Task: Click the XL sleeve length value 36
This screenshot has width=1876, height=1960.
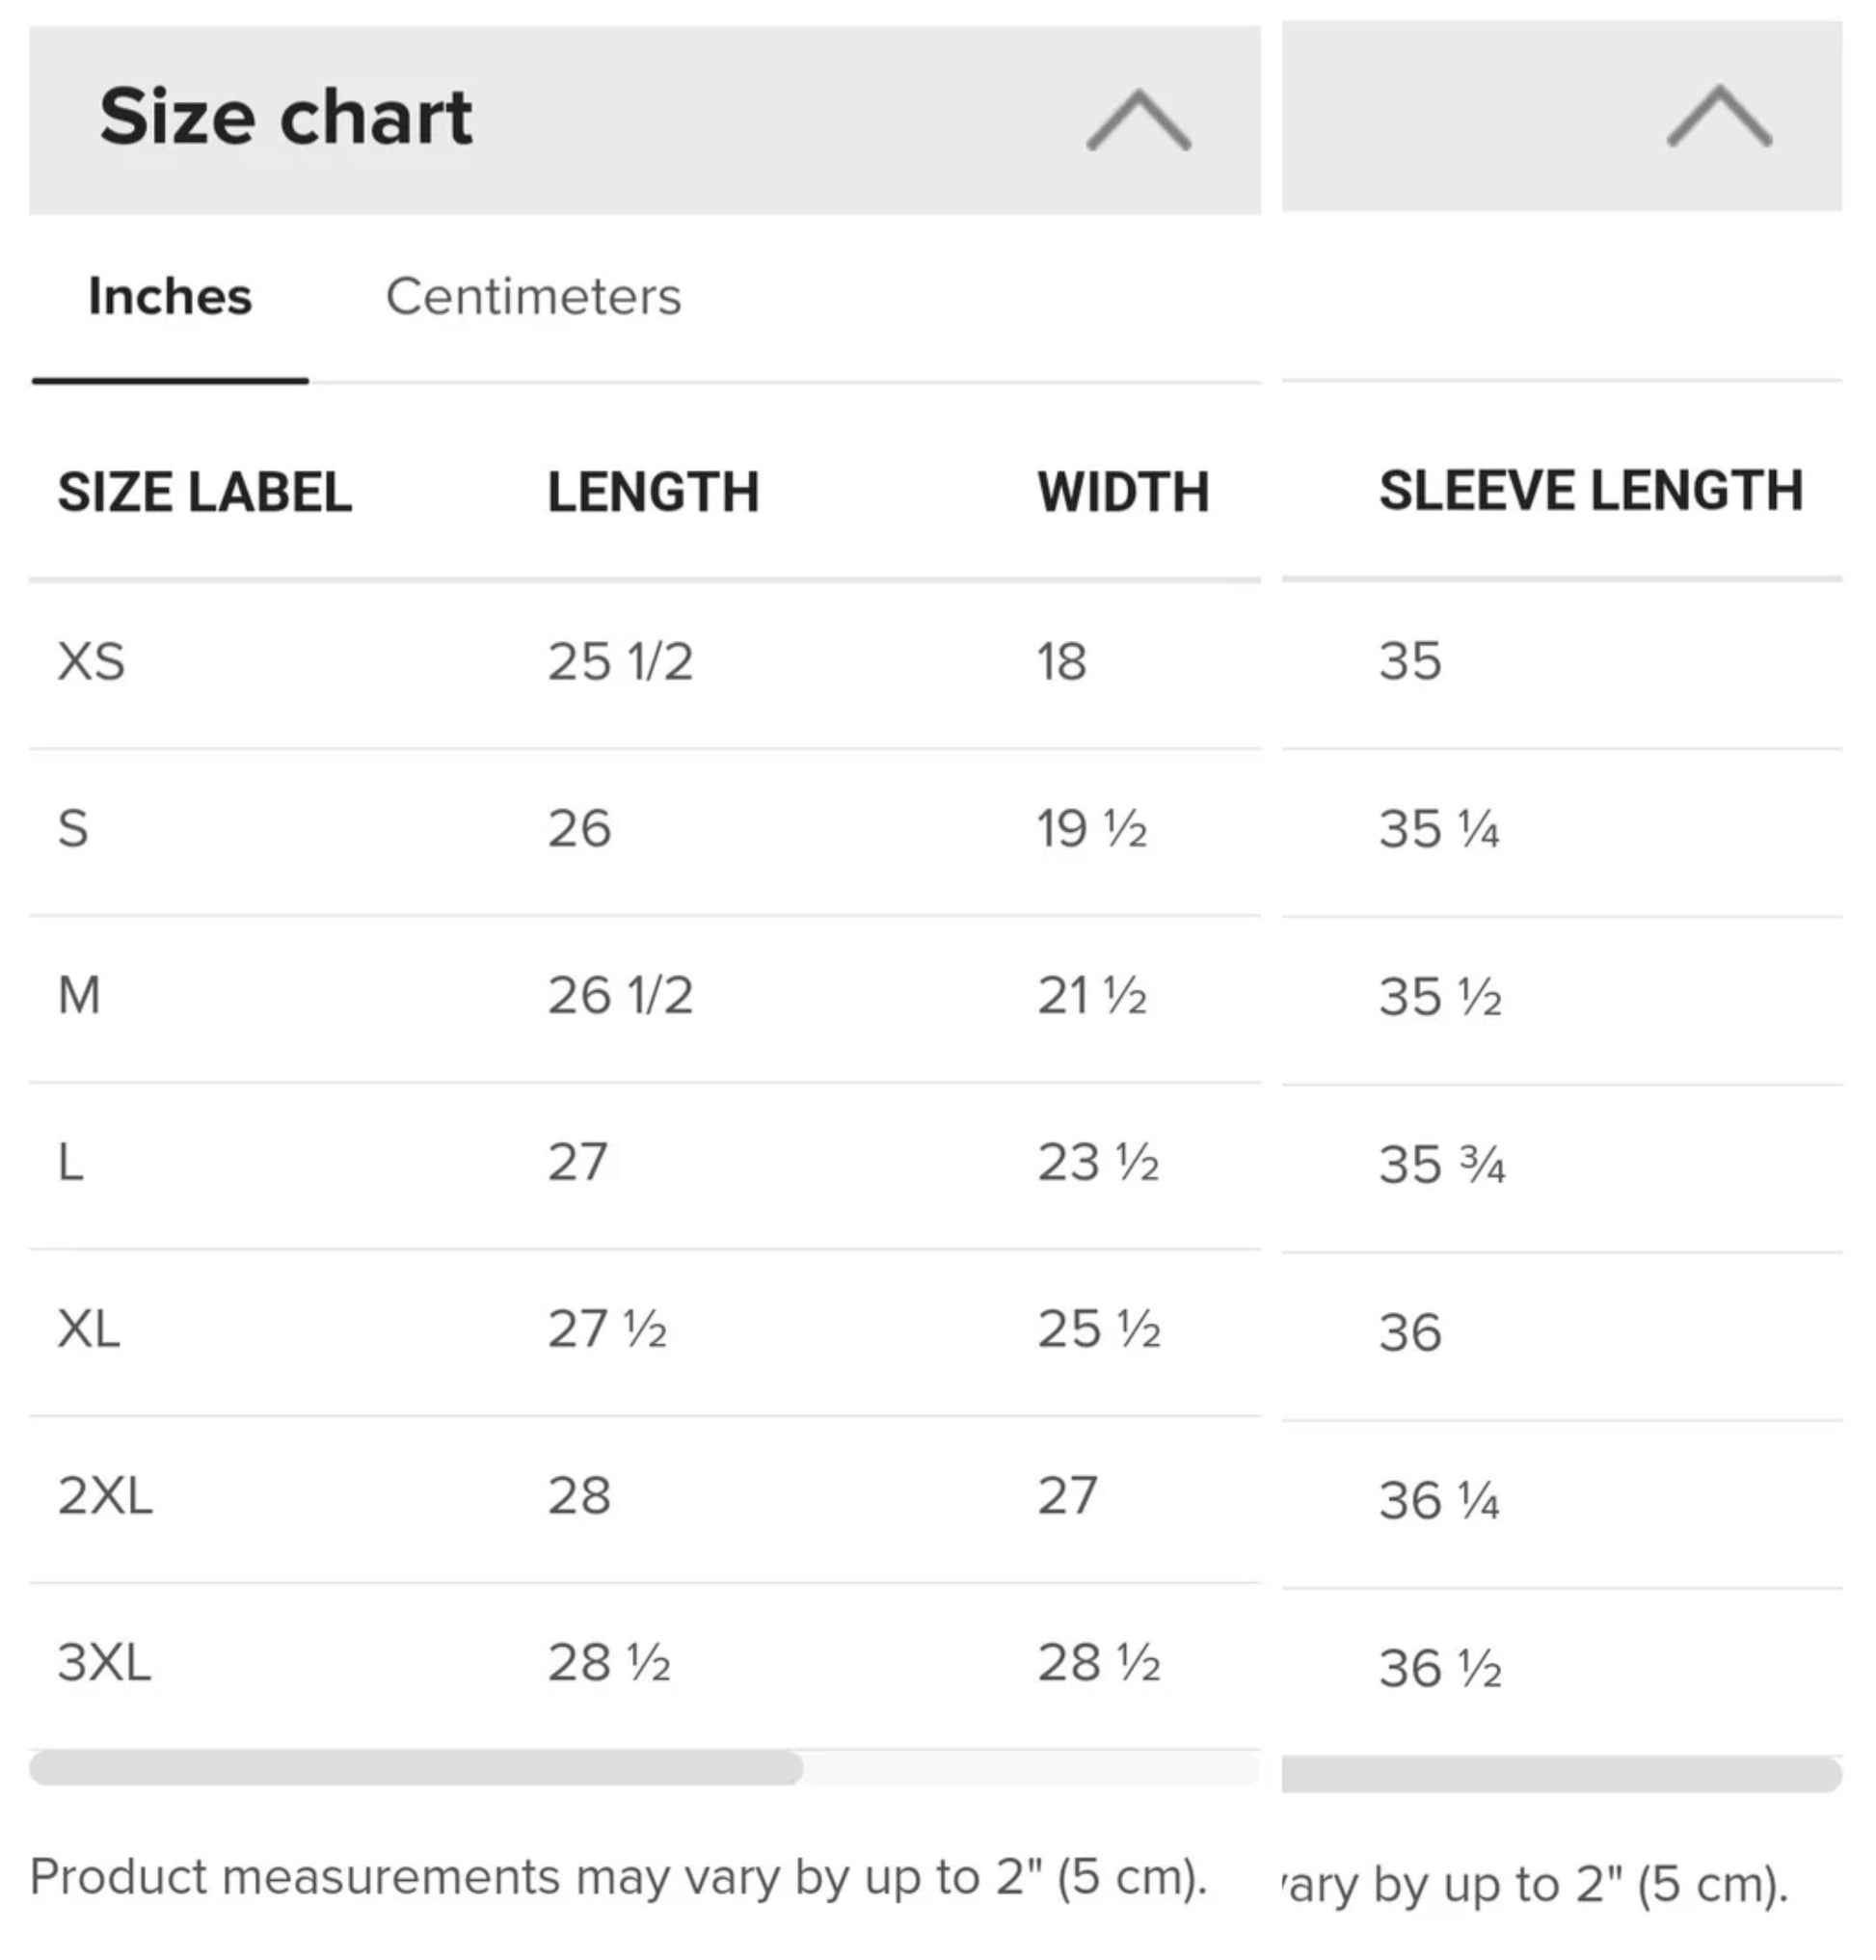Action: pyautogui.click(x=1410, y=1332)
